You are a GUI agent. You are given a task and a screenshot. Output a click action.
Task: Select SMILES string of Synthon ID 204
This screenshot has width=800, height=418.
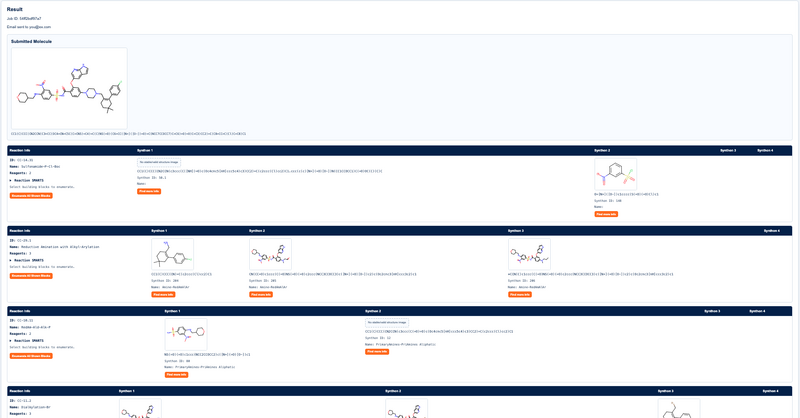pos(182,274)
